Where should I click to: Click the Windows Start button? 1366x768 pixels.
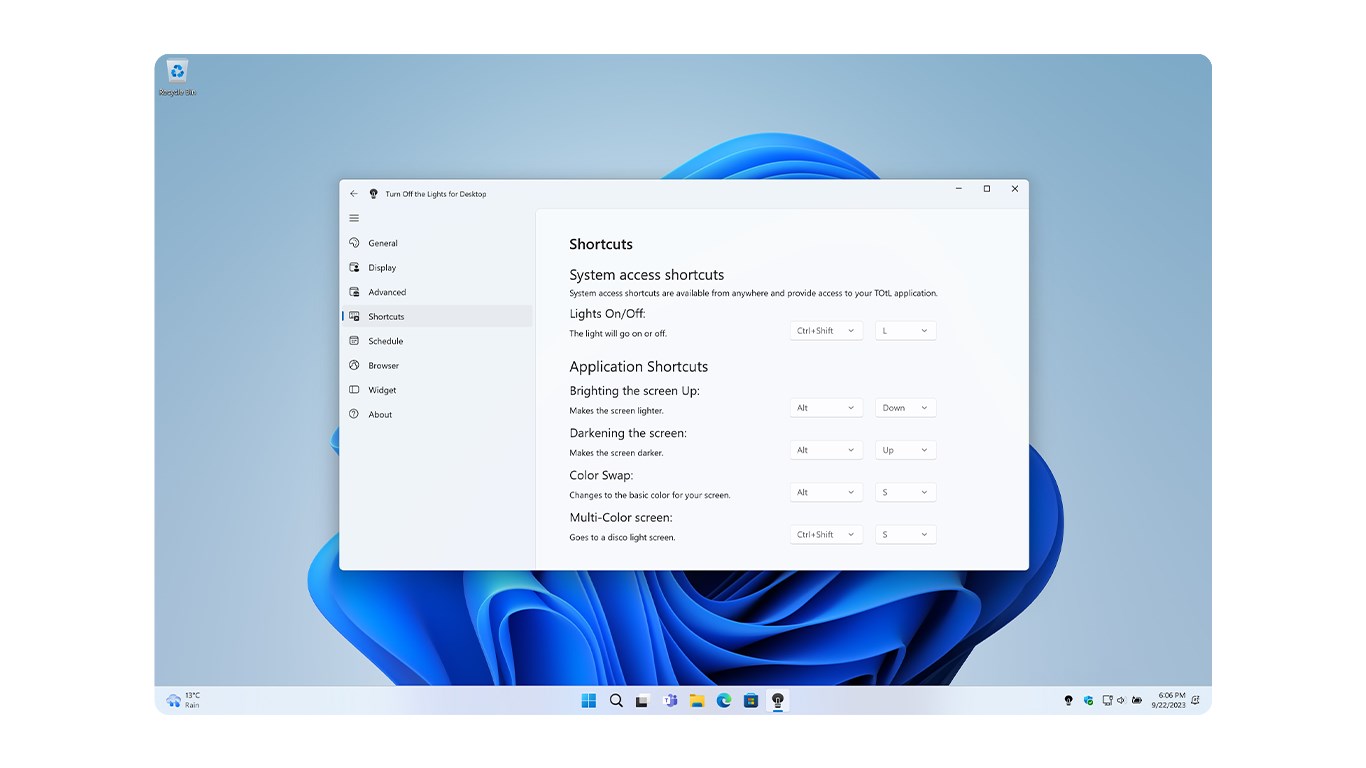point(589,700)
